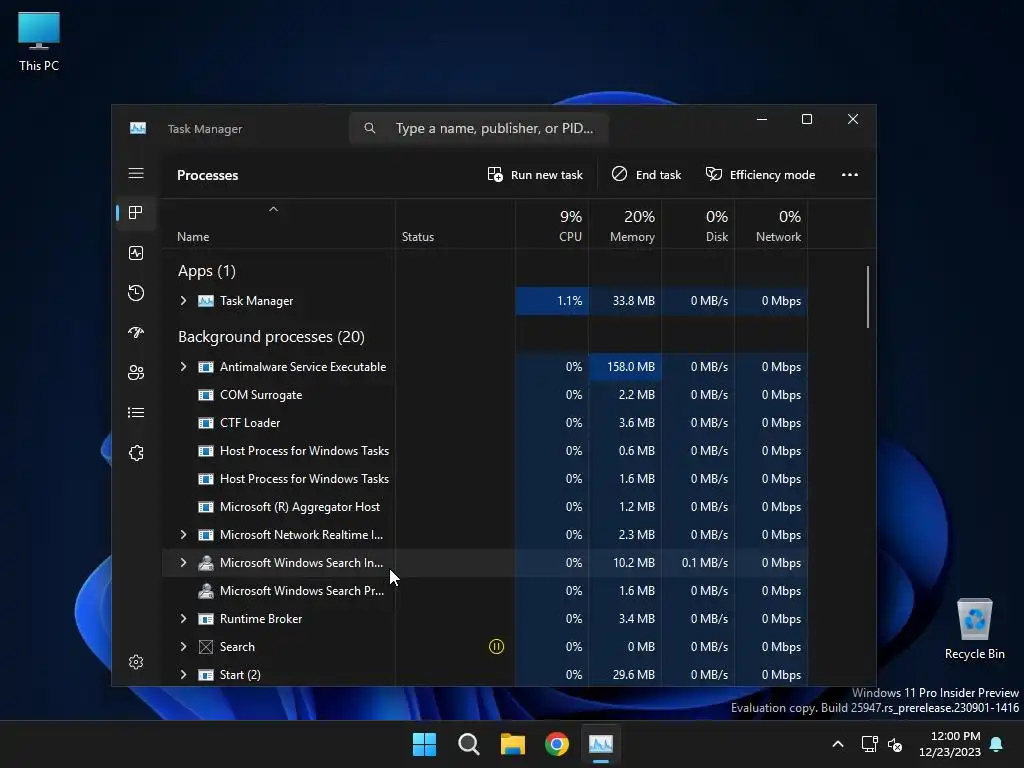
Task: Expand the Search process row
Action: tap(184, 647)
